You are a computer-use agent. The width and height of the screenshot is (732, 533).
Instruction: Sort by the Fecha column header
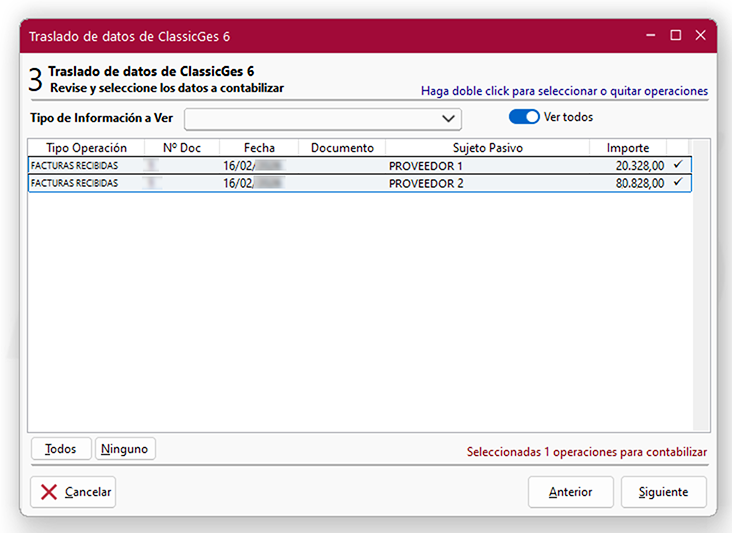tap(259, 148)
